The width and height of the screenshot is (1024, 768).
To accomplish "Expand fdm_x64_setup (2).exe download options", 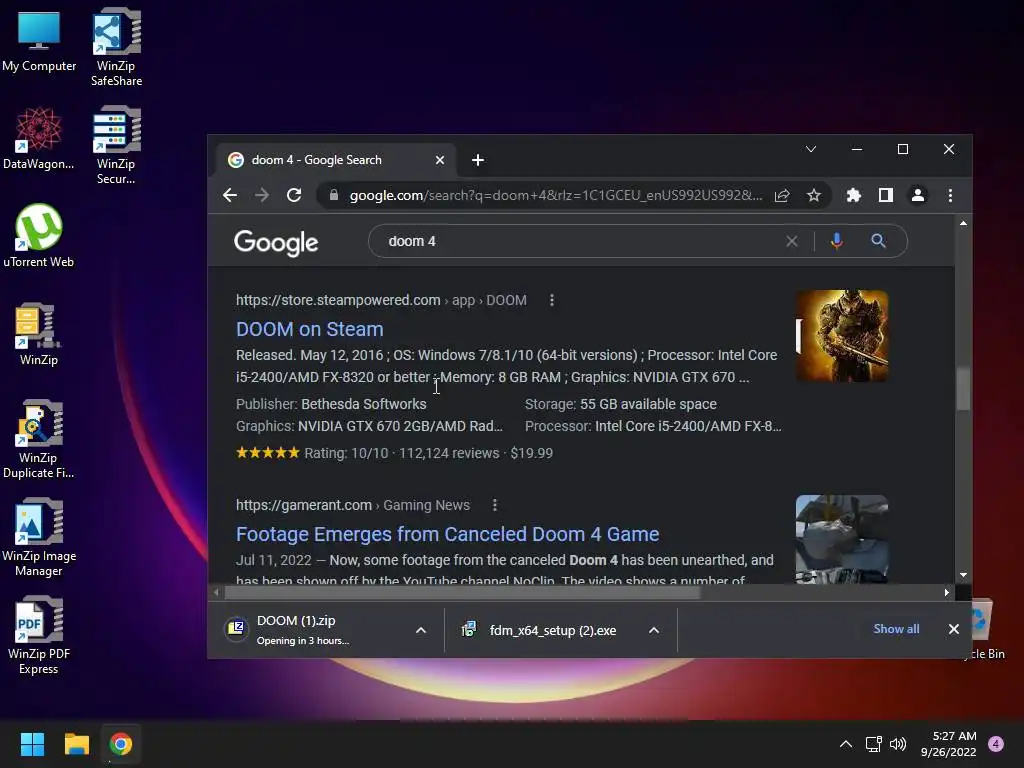I will click(x=654, y=630).
